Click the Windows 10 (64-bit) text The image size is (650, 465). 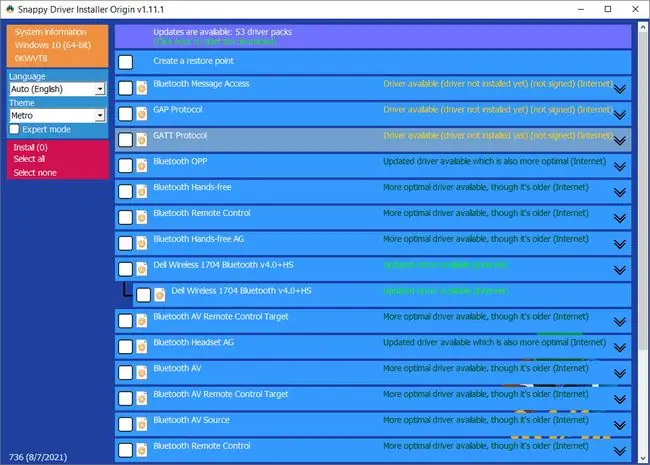click(x=53, y=45)
